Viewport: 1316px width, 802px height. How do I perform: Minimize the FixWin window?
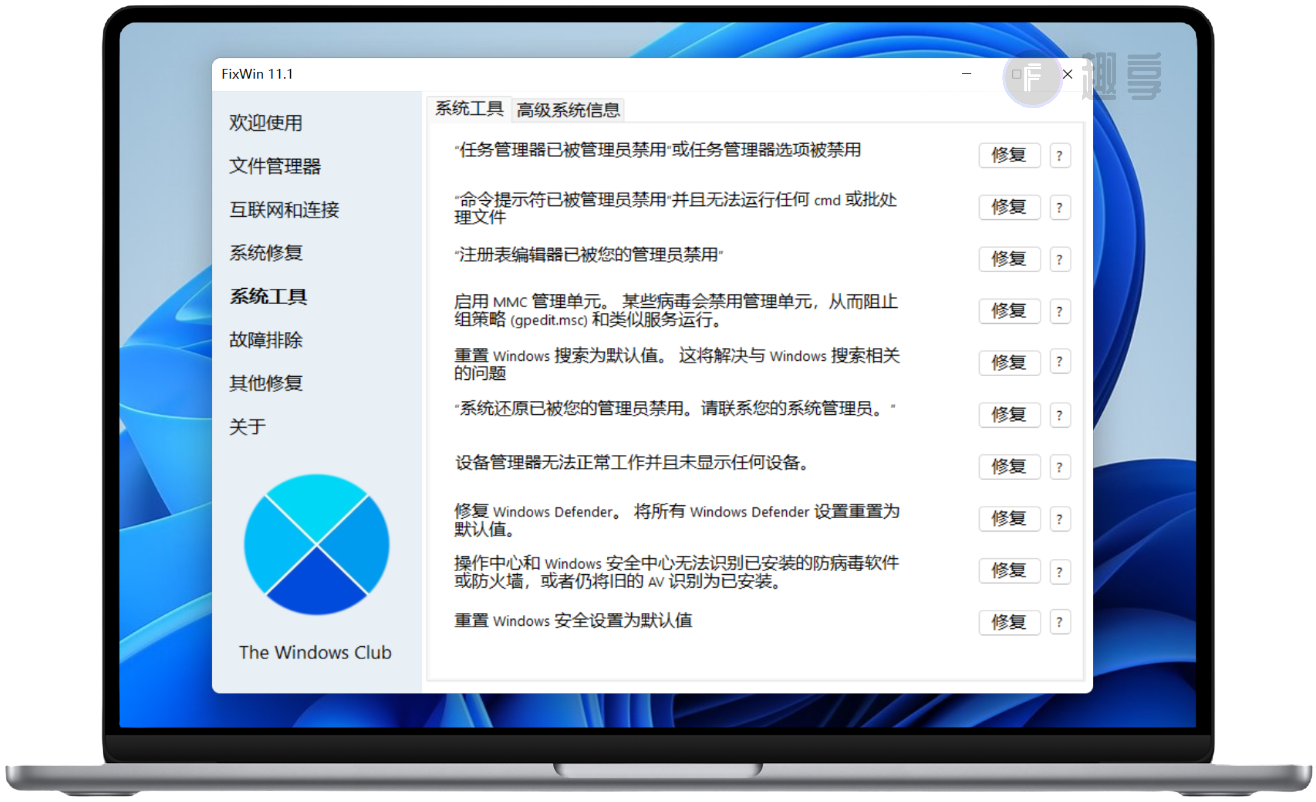[967, 74]
